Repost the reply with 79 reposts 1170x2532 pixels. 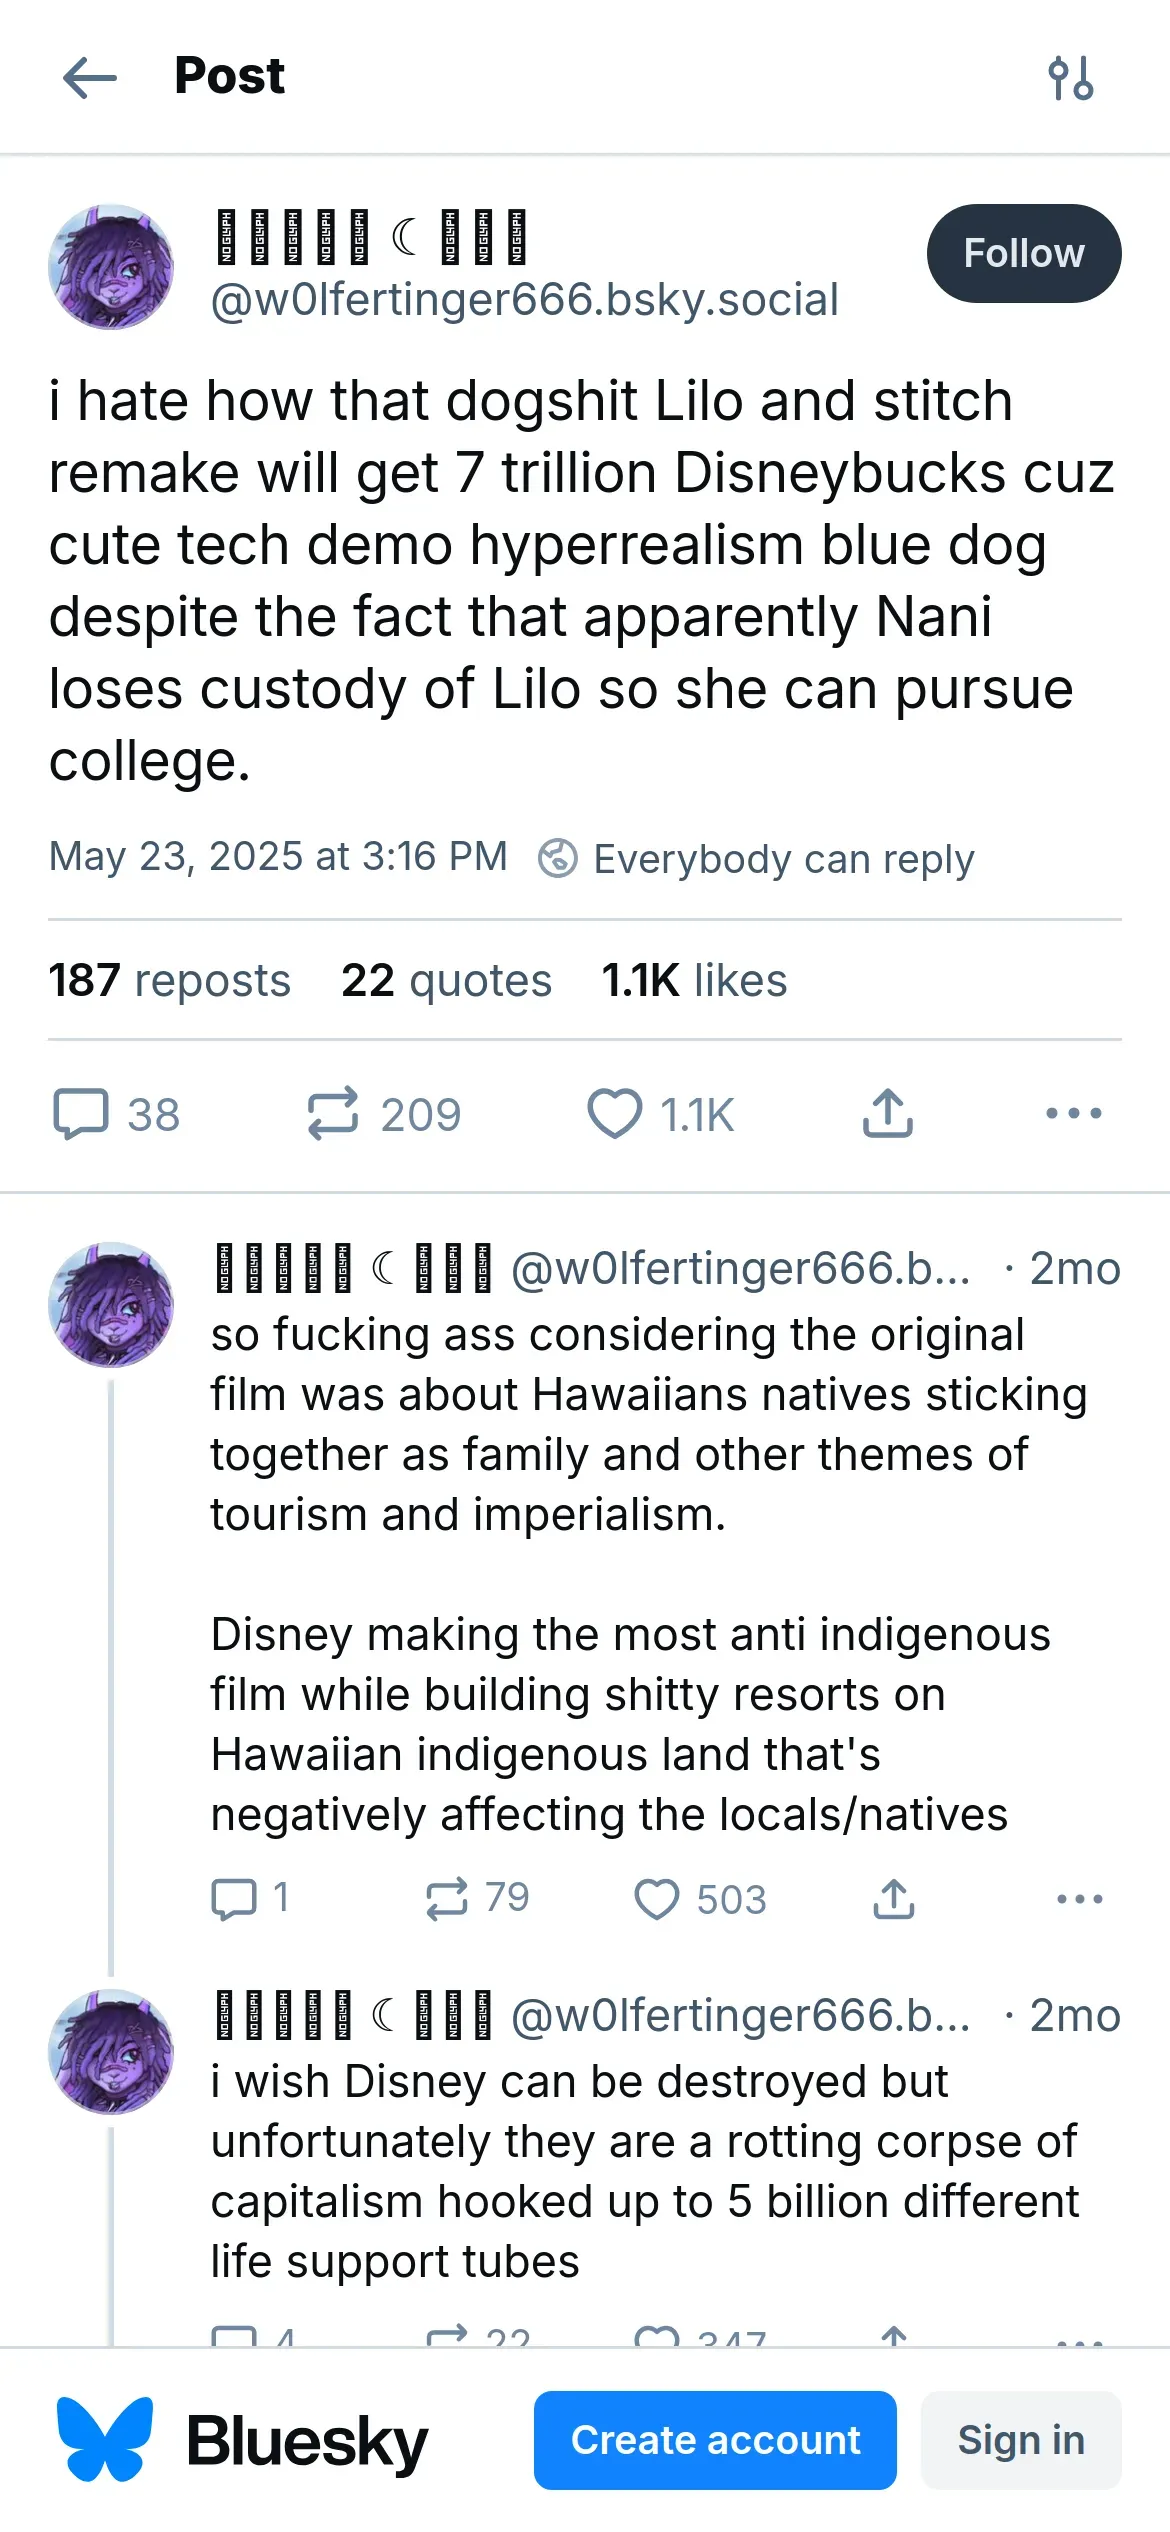[x=446, y=1898]
